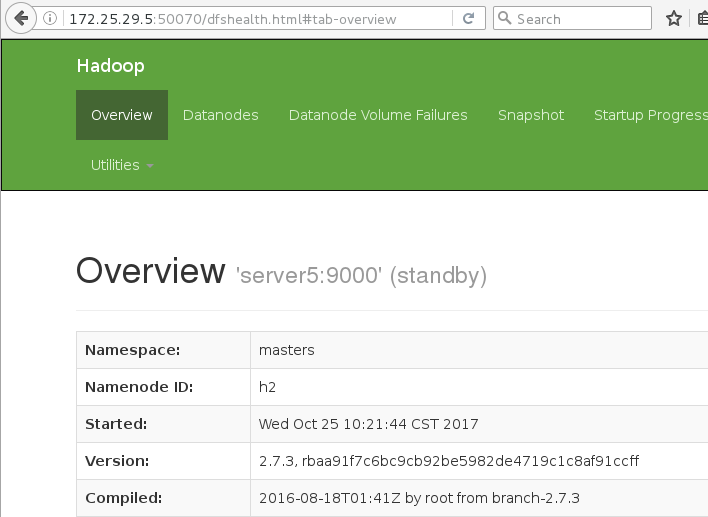Viewport: 708px width, 517px height.
Task: Click the Namespace: label cell
Action: [163, 350]
